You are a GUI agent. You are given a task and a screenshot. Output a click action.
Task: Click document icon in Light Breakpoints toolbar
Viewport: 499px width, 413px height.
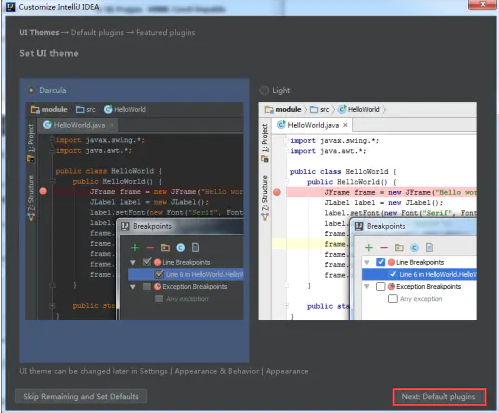pyautogui.click(x=429, y=248)
